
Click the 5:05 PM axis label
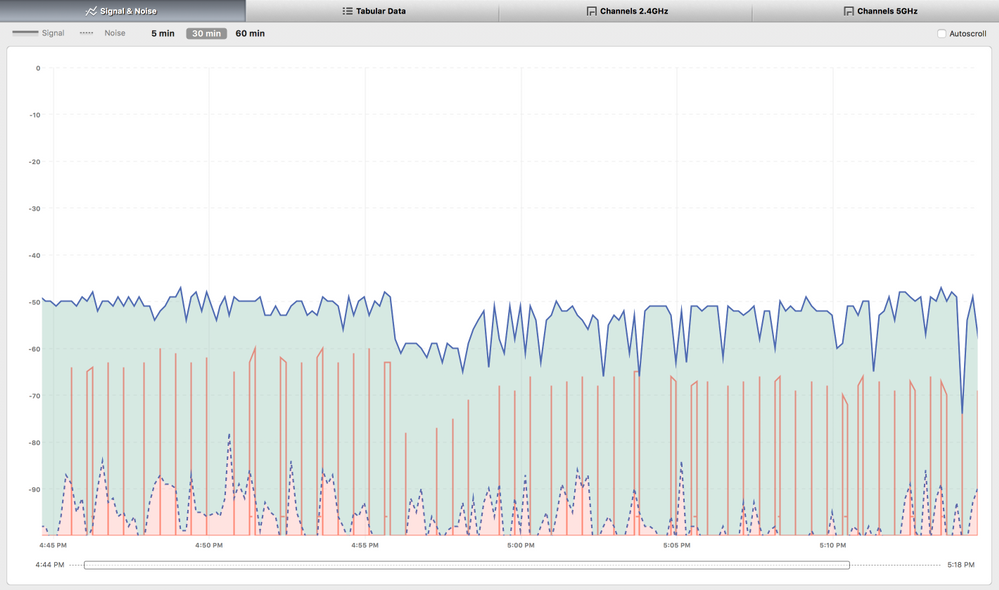tap(677, 545)
